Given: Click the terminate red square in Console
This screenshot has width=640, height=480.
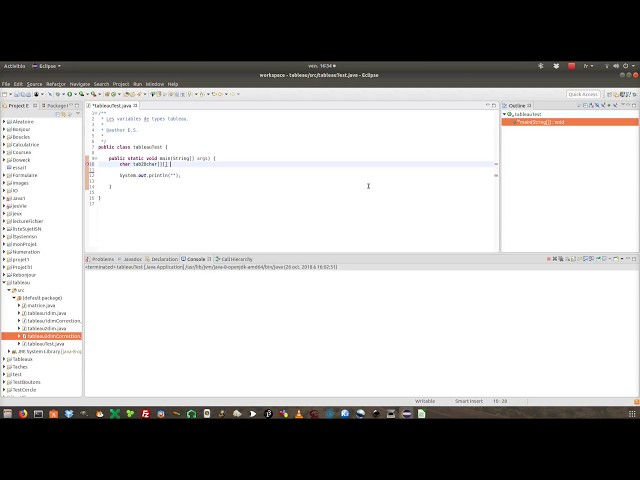Looking at the screenshot, I should (x=549, y=259).
